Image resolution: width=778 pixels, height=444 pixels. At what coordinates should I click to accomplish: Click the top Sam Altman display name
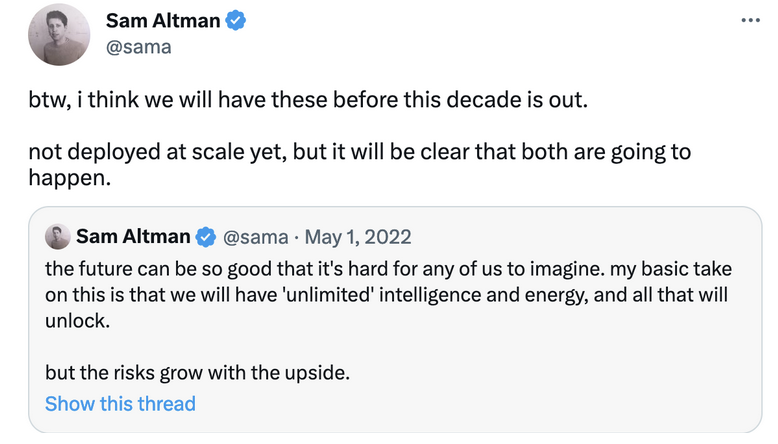(x=163, y=21)
